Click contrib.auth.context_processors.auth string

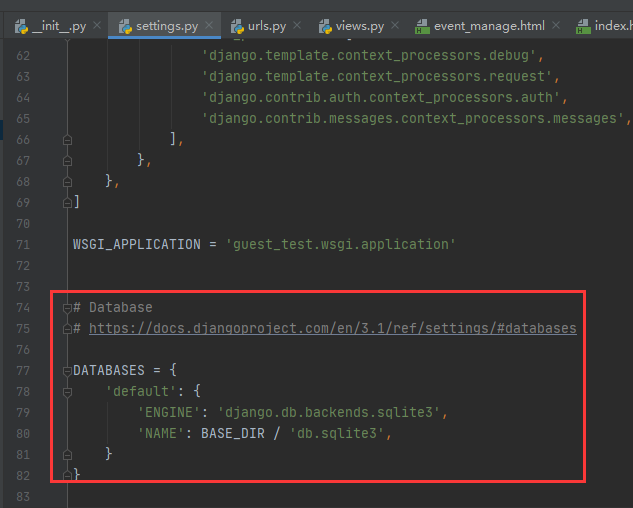click(x=381, y=97)
